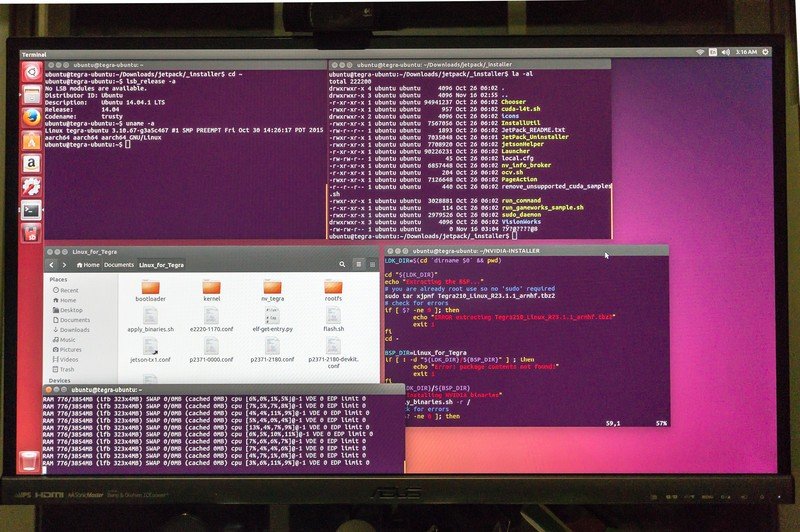Select the bootloader folder
800x532 pixels.
[x=151, y=291]
